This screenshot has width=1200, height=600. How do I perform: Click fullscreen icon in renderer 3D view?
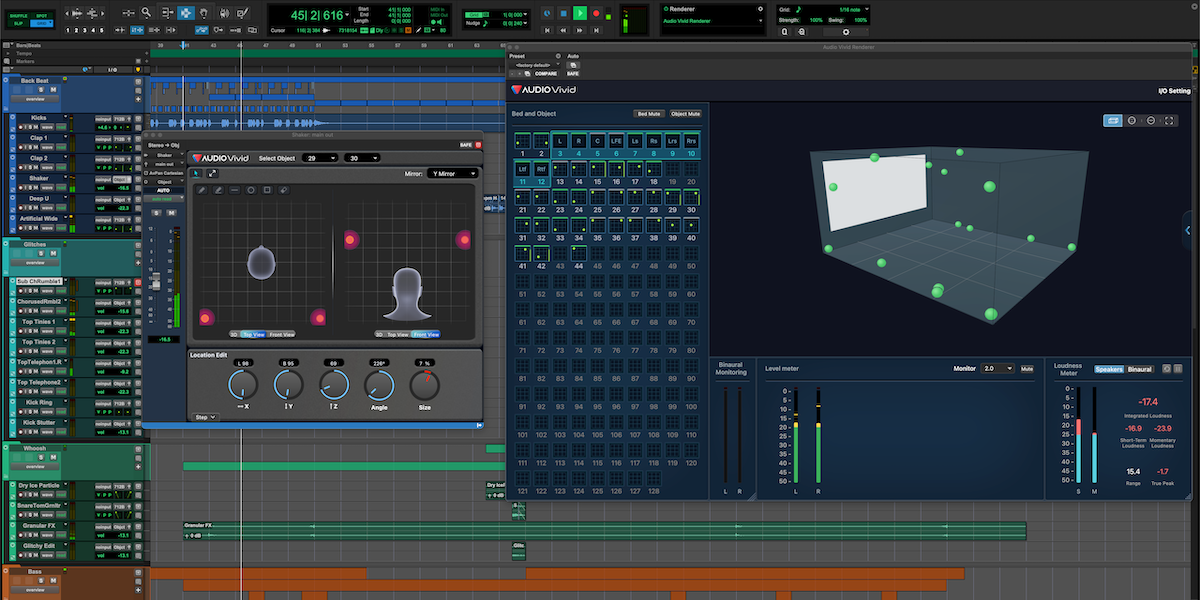coord(1171,120)
